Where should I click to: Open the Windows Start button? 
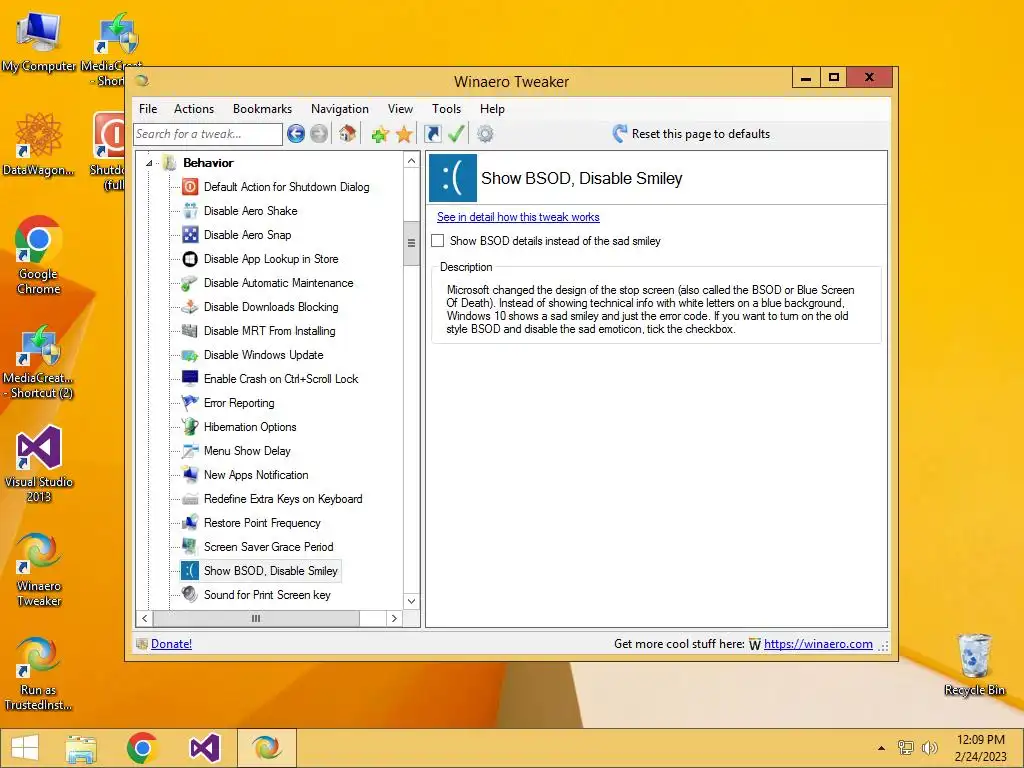tap(25, 748)
